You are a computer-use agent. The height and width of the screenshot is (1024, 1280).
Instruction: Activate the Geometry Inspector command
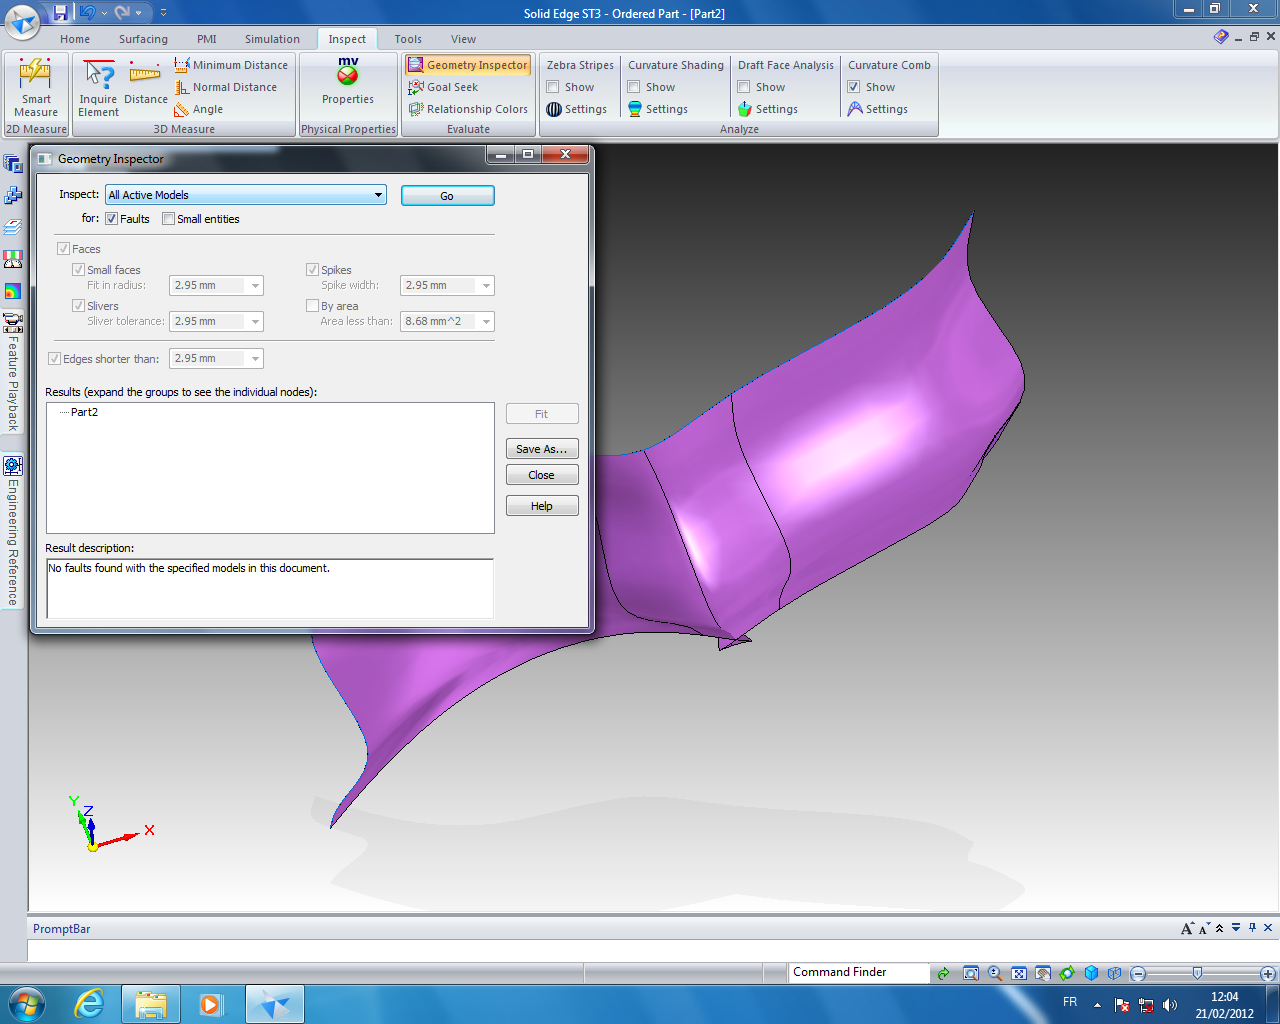[x=467, y=65]
